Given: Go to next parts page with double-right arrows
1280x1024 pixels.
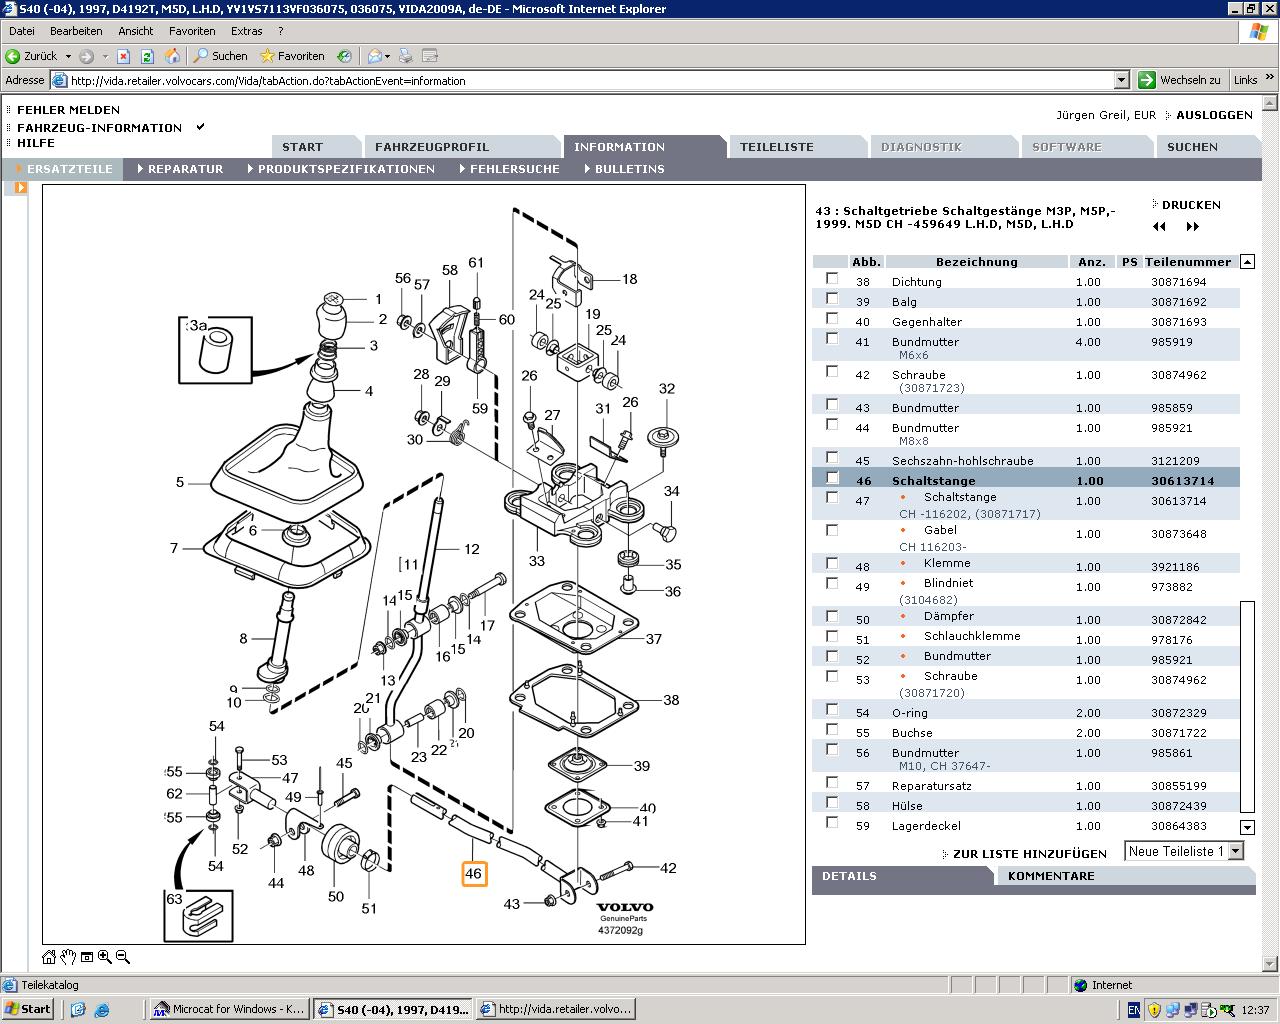Looking at the screenshot, I should tap(1192, 227).
